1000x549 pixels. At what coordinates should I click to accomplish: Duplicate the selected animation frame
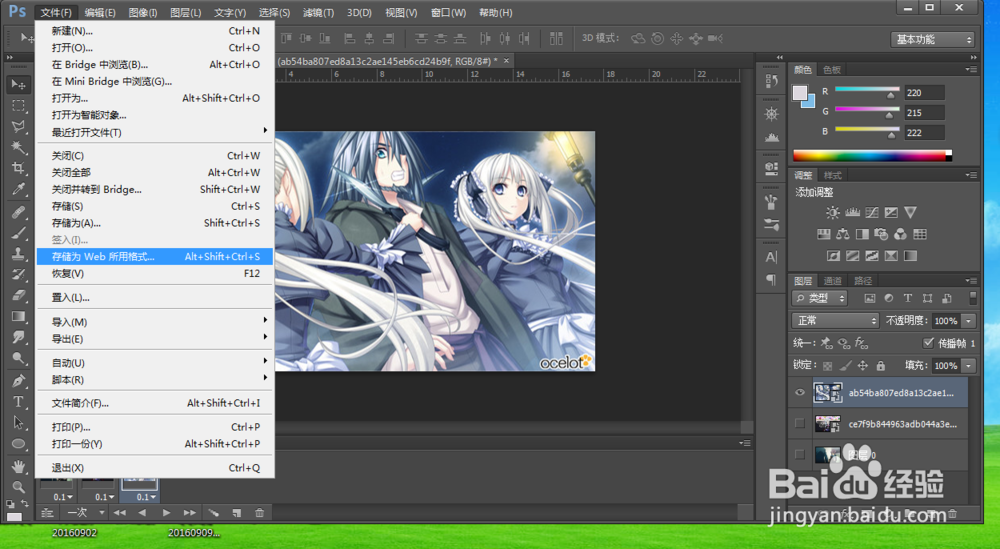[x=237, y=513]
